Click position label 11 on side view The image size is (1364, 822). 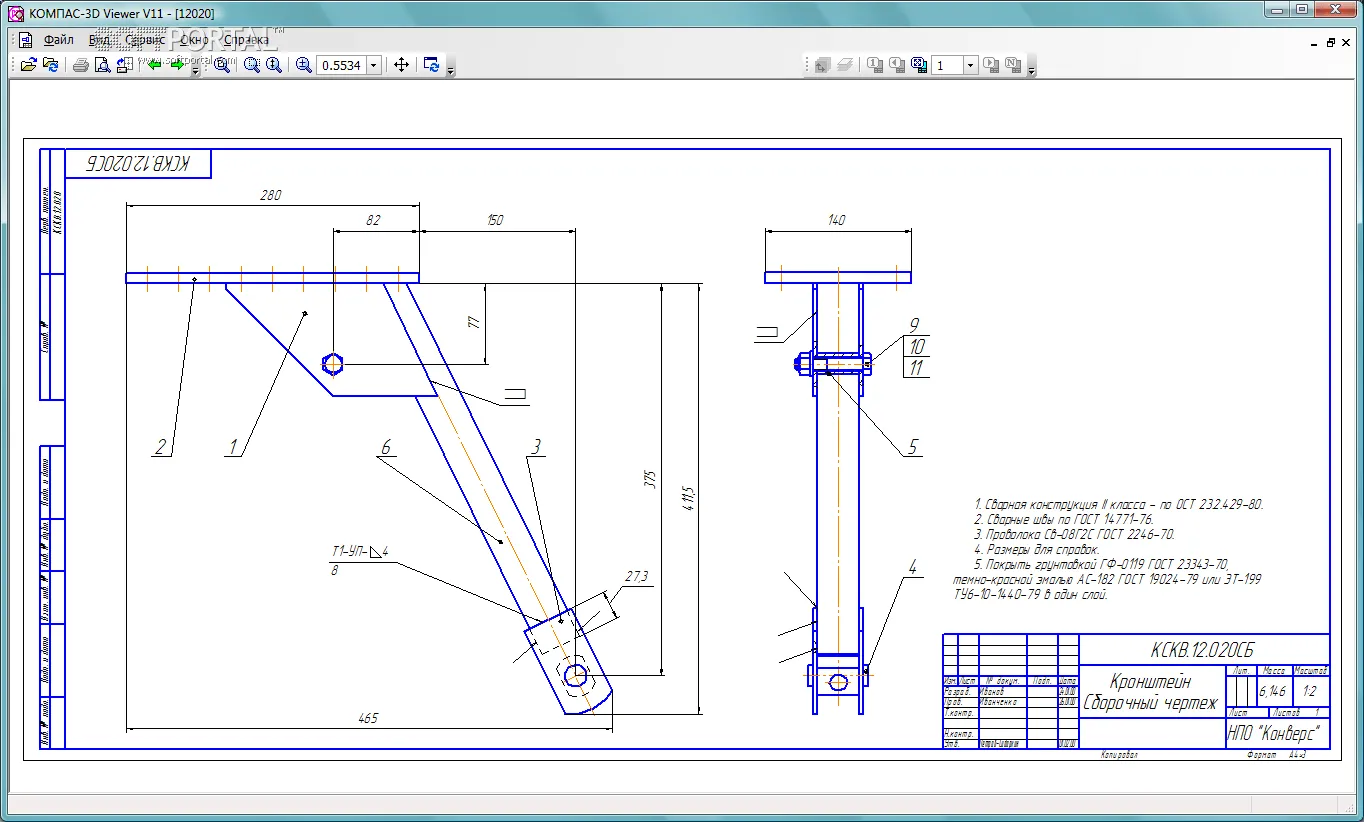(x=916, y=368)
